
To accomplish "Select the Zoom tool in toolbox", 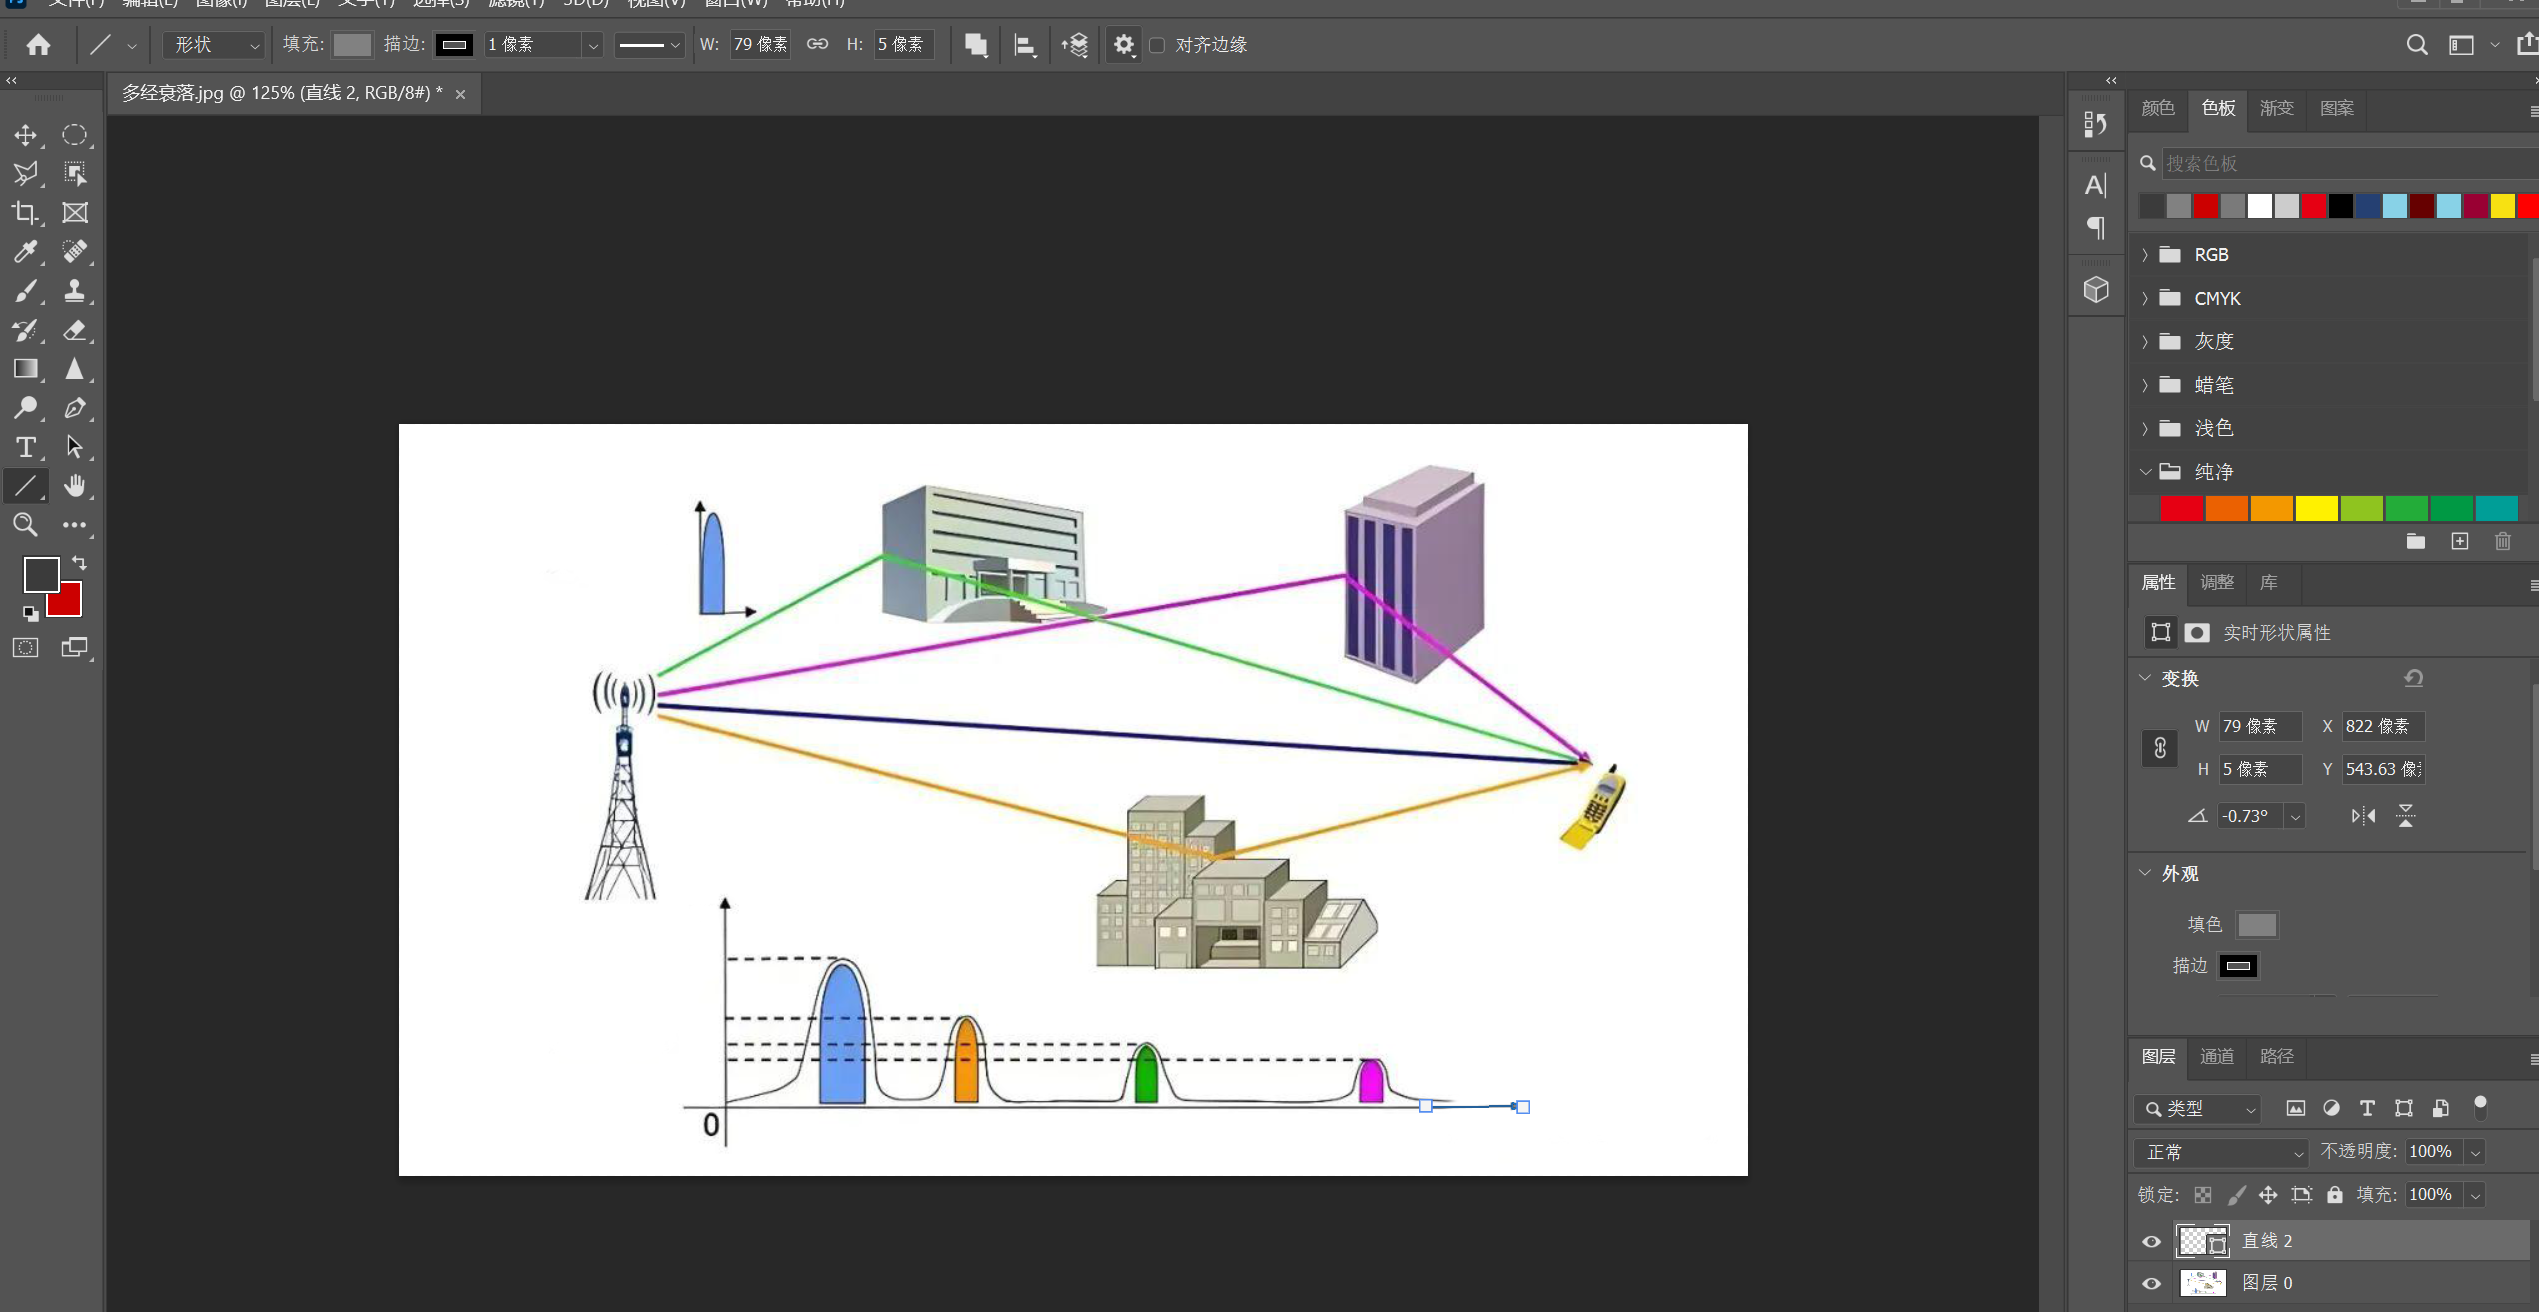I will tap(25, 525).
